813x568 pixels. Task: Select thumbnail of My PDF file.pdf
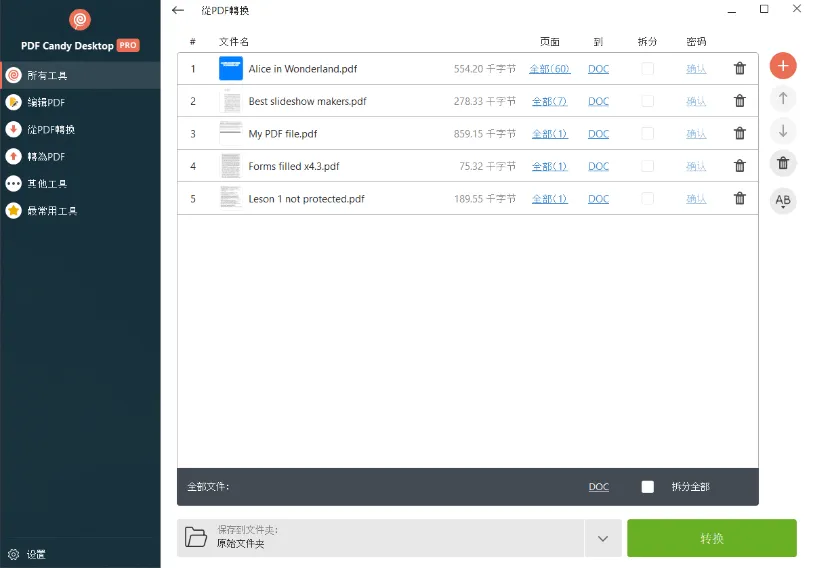click(x=231, y=133)
